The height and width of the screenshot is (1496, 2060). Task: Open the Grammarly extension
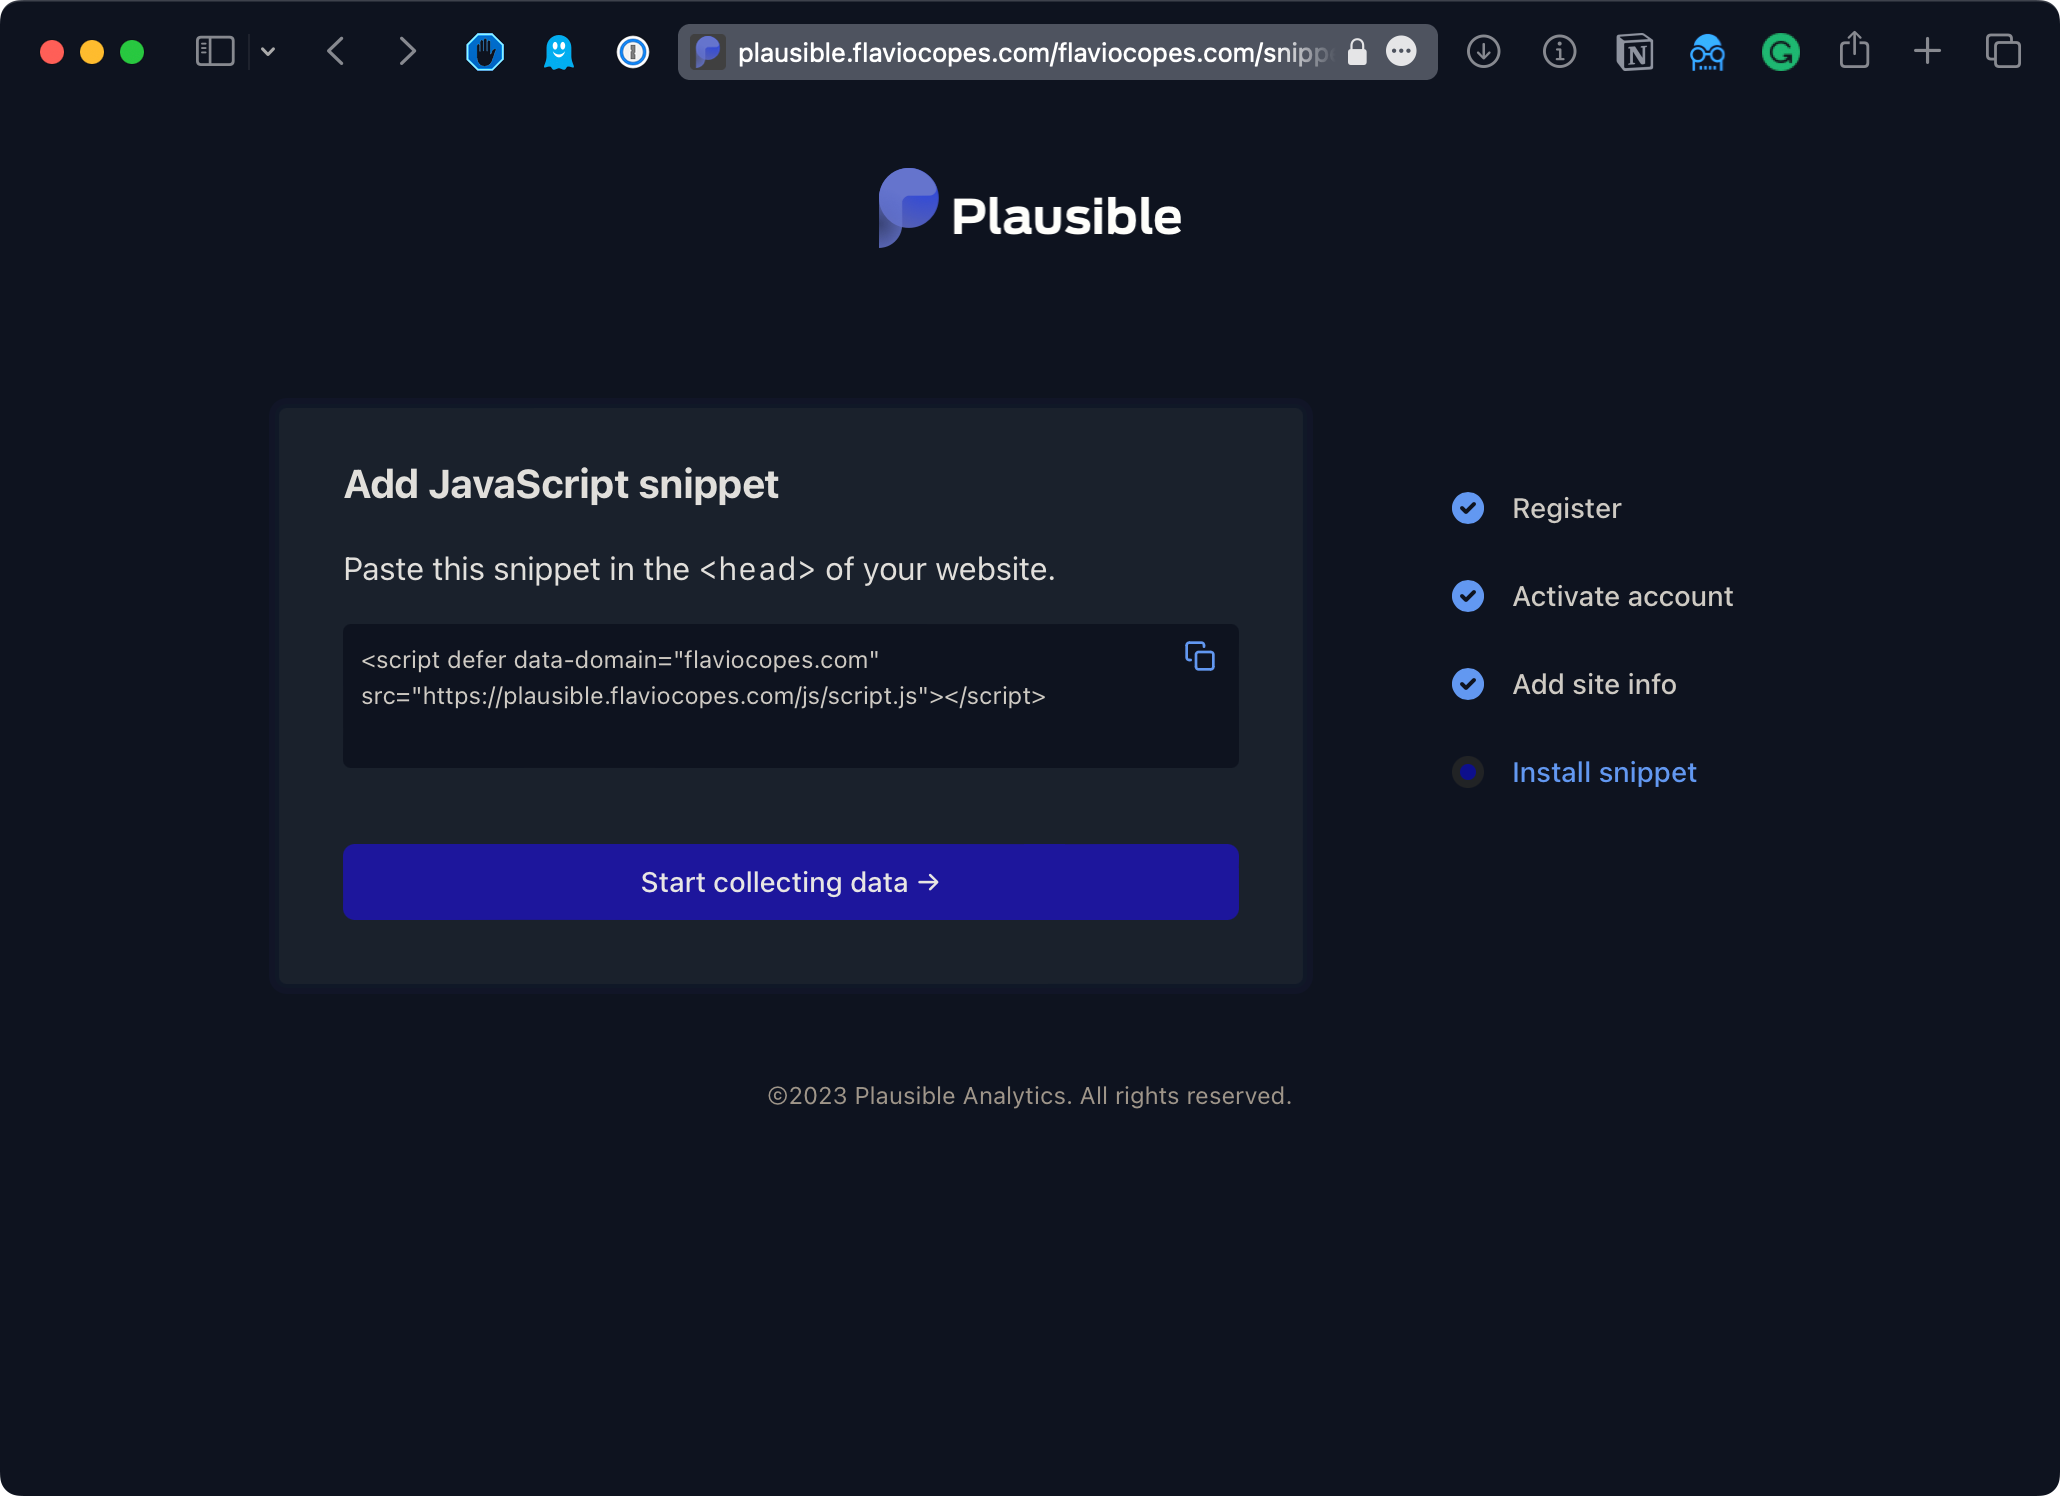click(1780, 51)
